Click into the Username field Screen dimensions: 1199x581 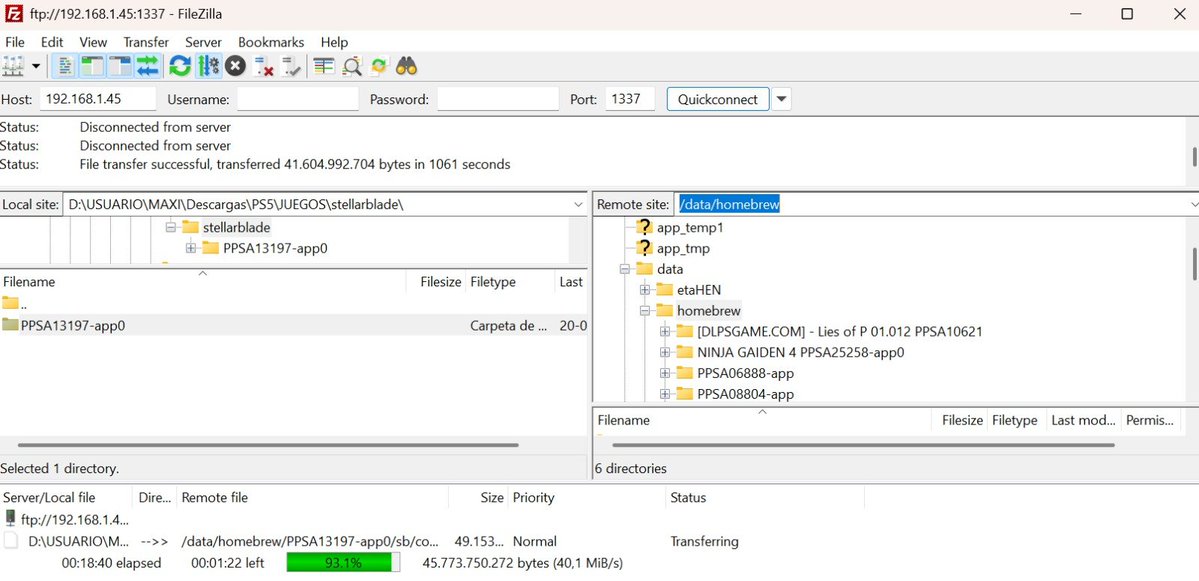click(297, 99)
